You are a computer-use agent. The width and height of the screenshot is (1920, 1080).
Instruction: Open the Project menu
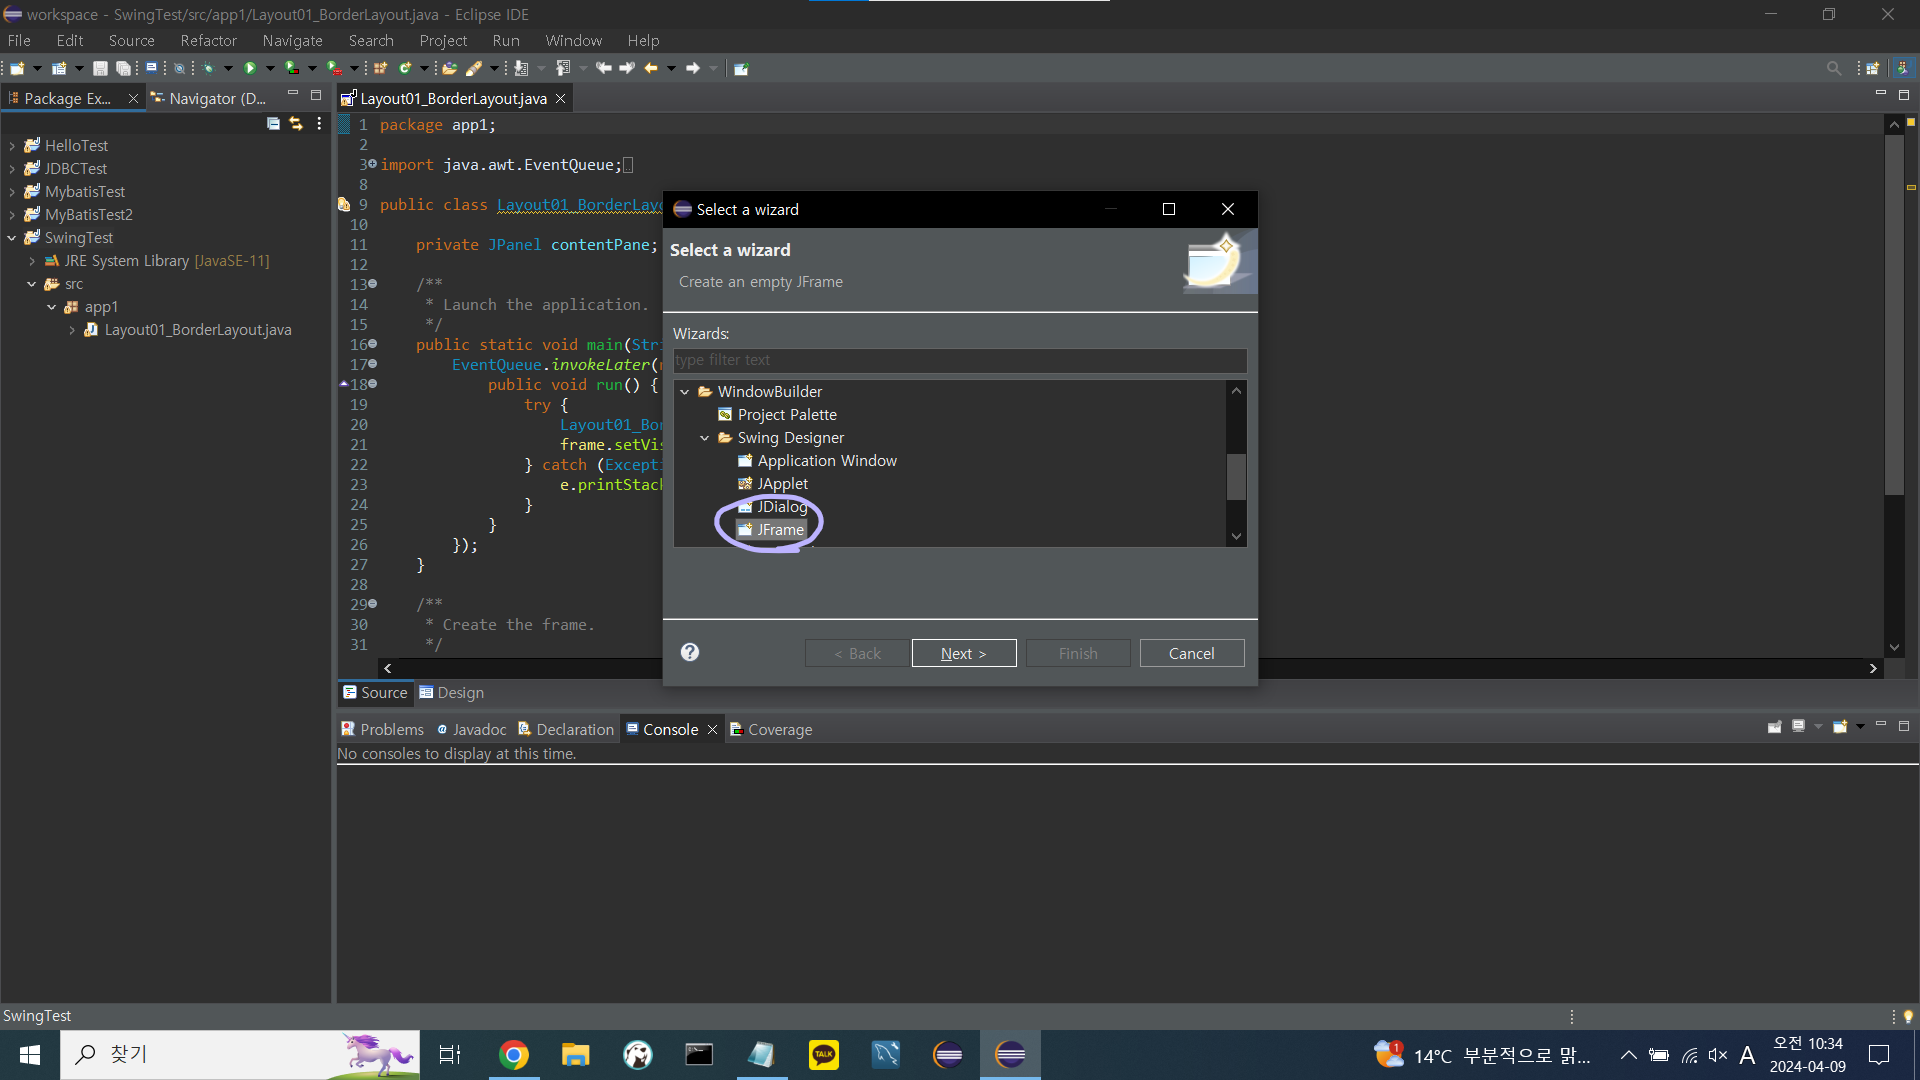click(x=443, y=41)
